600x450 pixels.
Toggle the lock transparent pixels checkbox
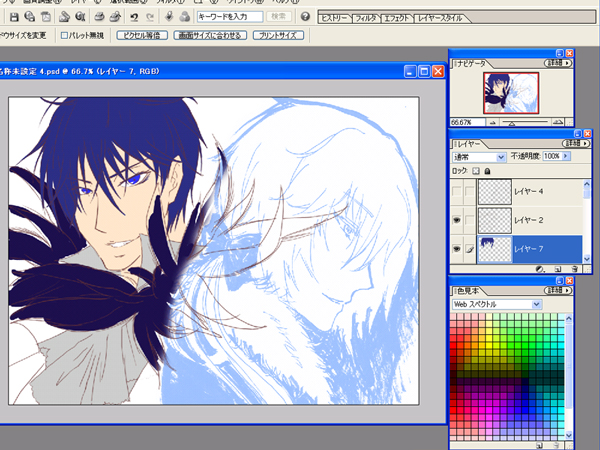pyautogui.click(x=475, y=171)
